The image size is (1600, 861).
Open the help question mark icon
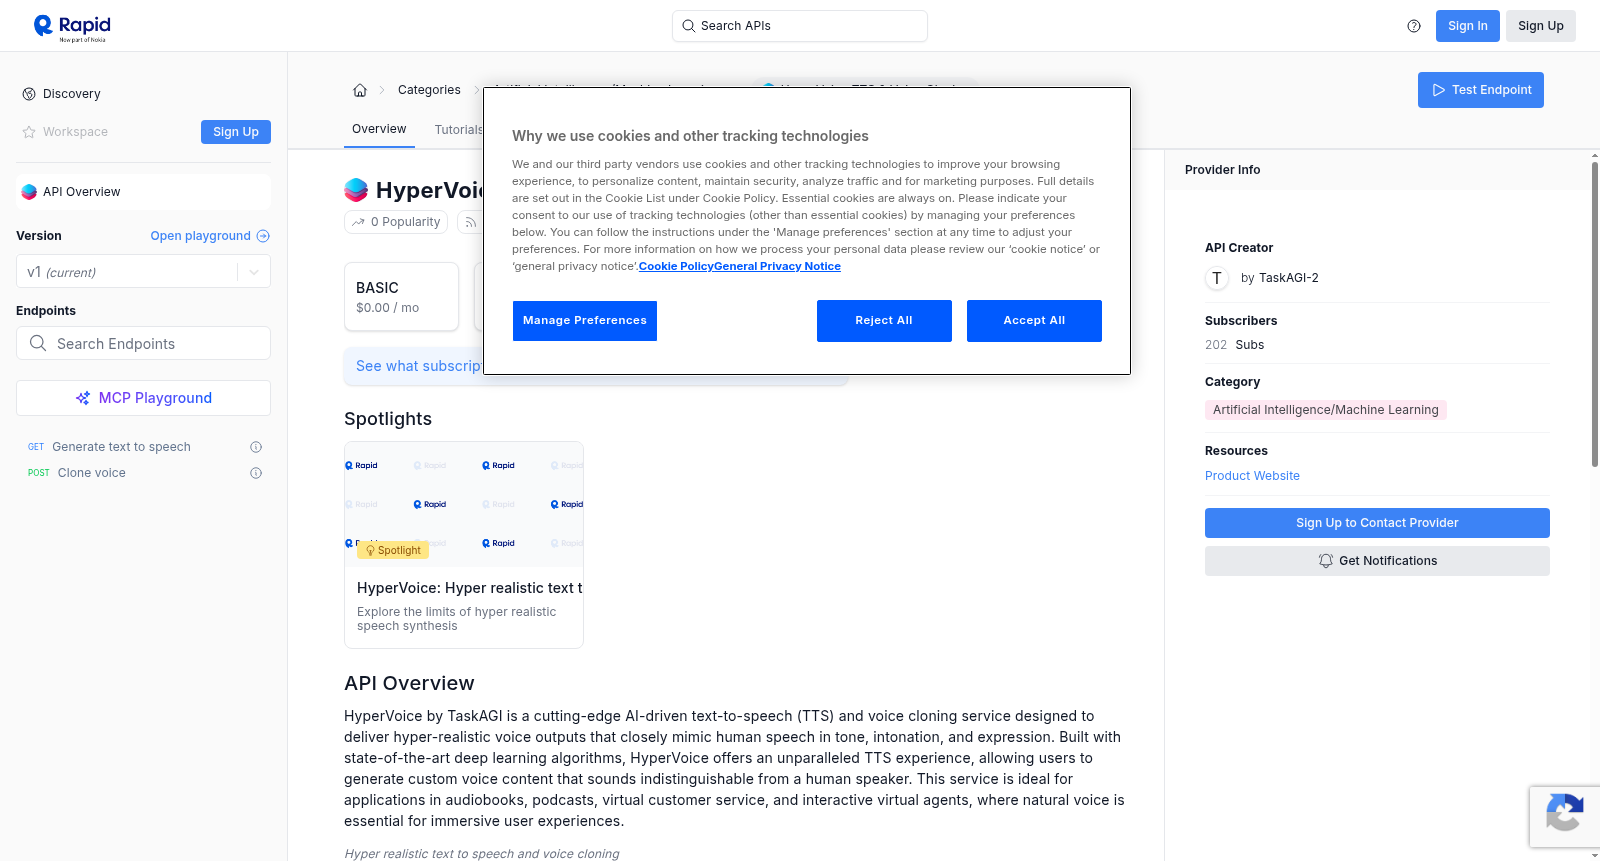[1414, 26]
